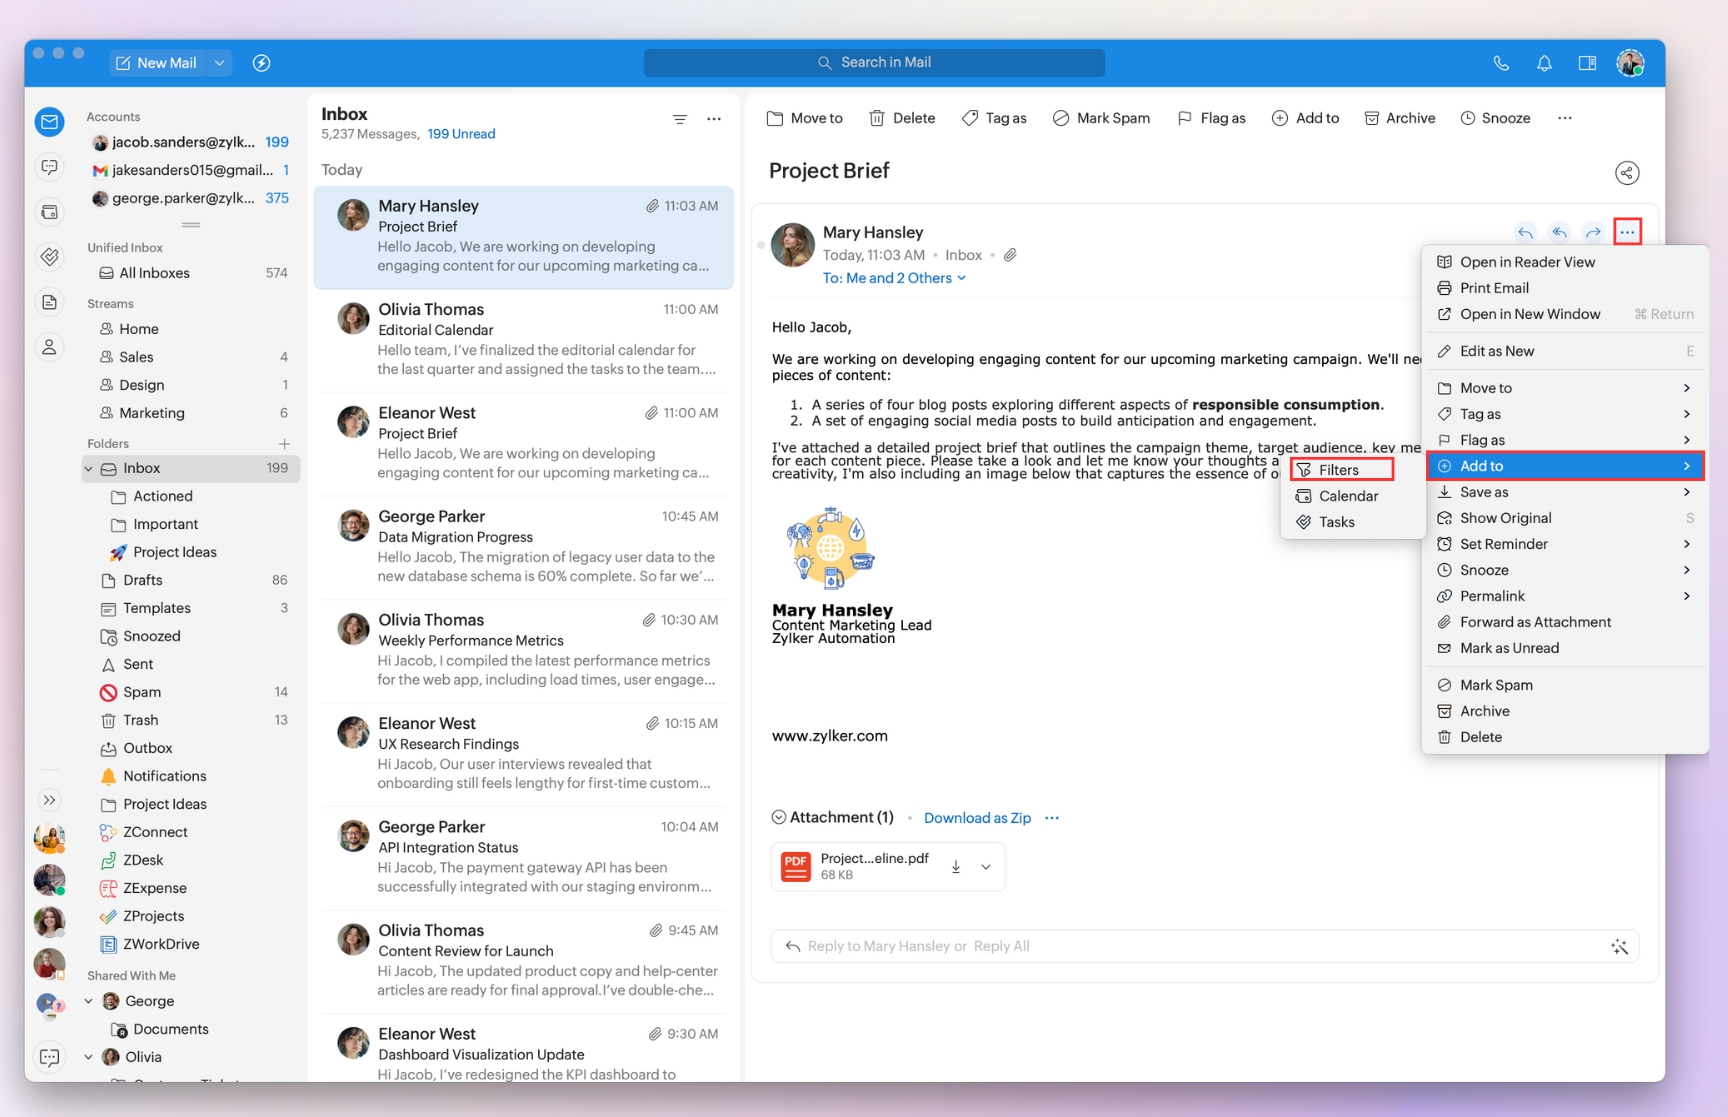Expand the Set Reminder submenu
Screen dimensions: 1728x1117
point(1565,544)
